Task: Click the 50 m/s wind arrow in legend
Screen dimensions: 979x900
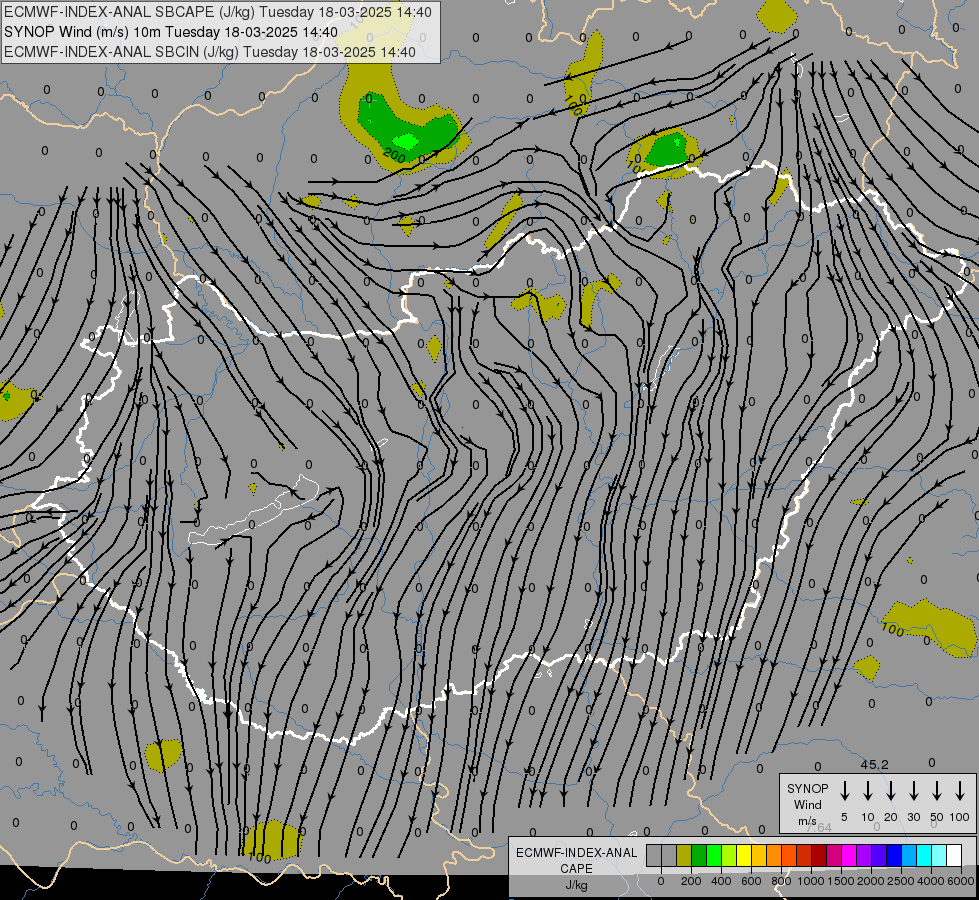Action: click(x=937, y=791)
